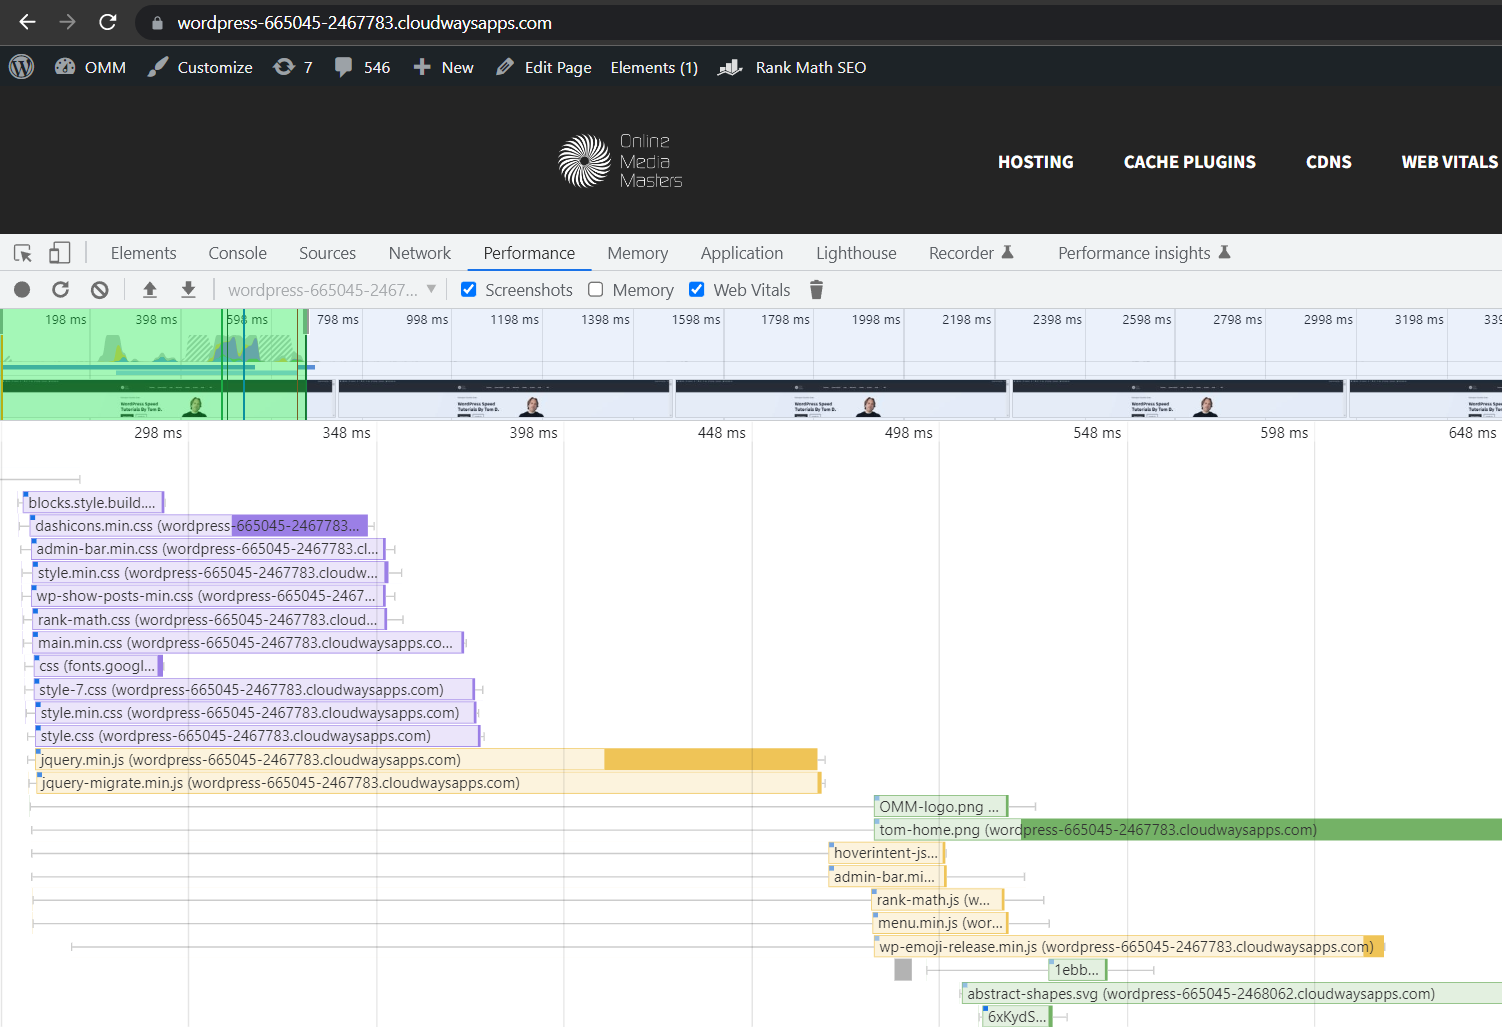
Task: Switch to the Network tab
Action: tap(419, 253)
